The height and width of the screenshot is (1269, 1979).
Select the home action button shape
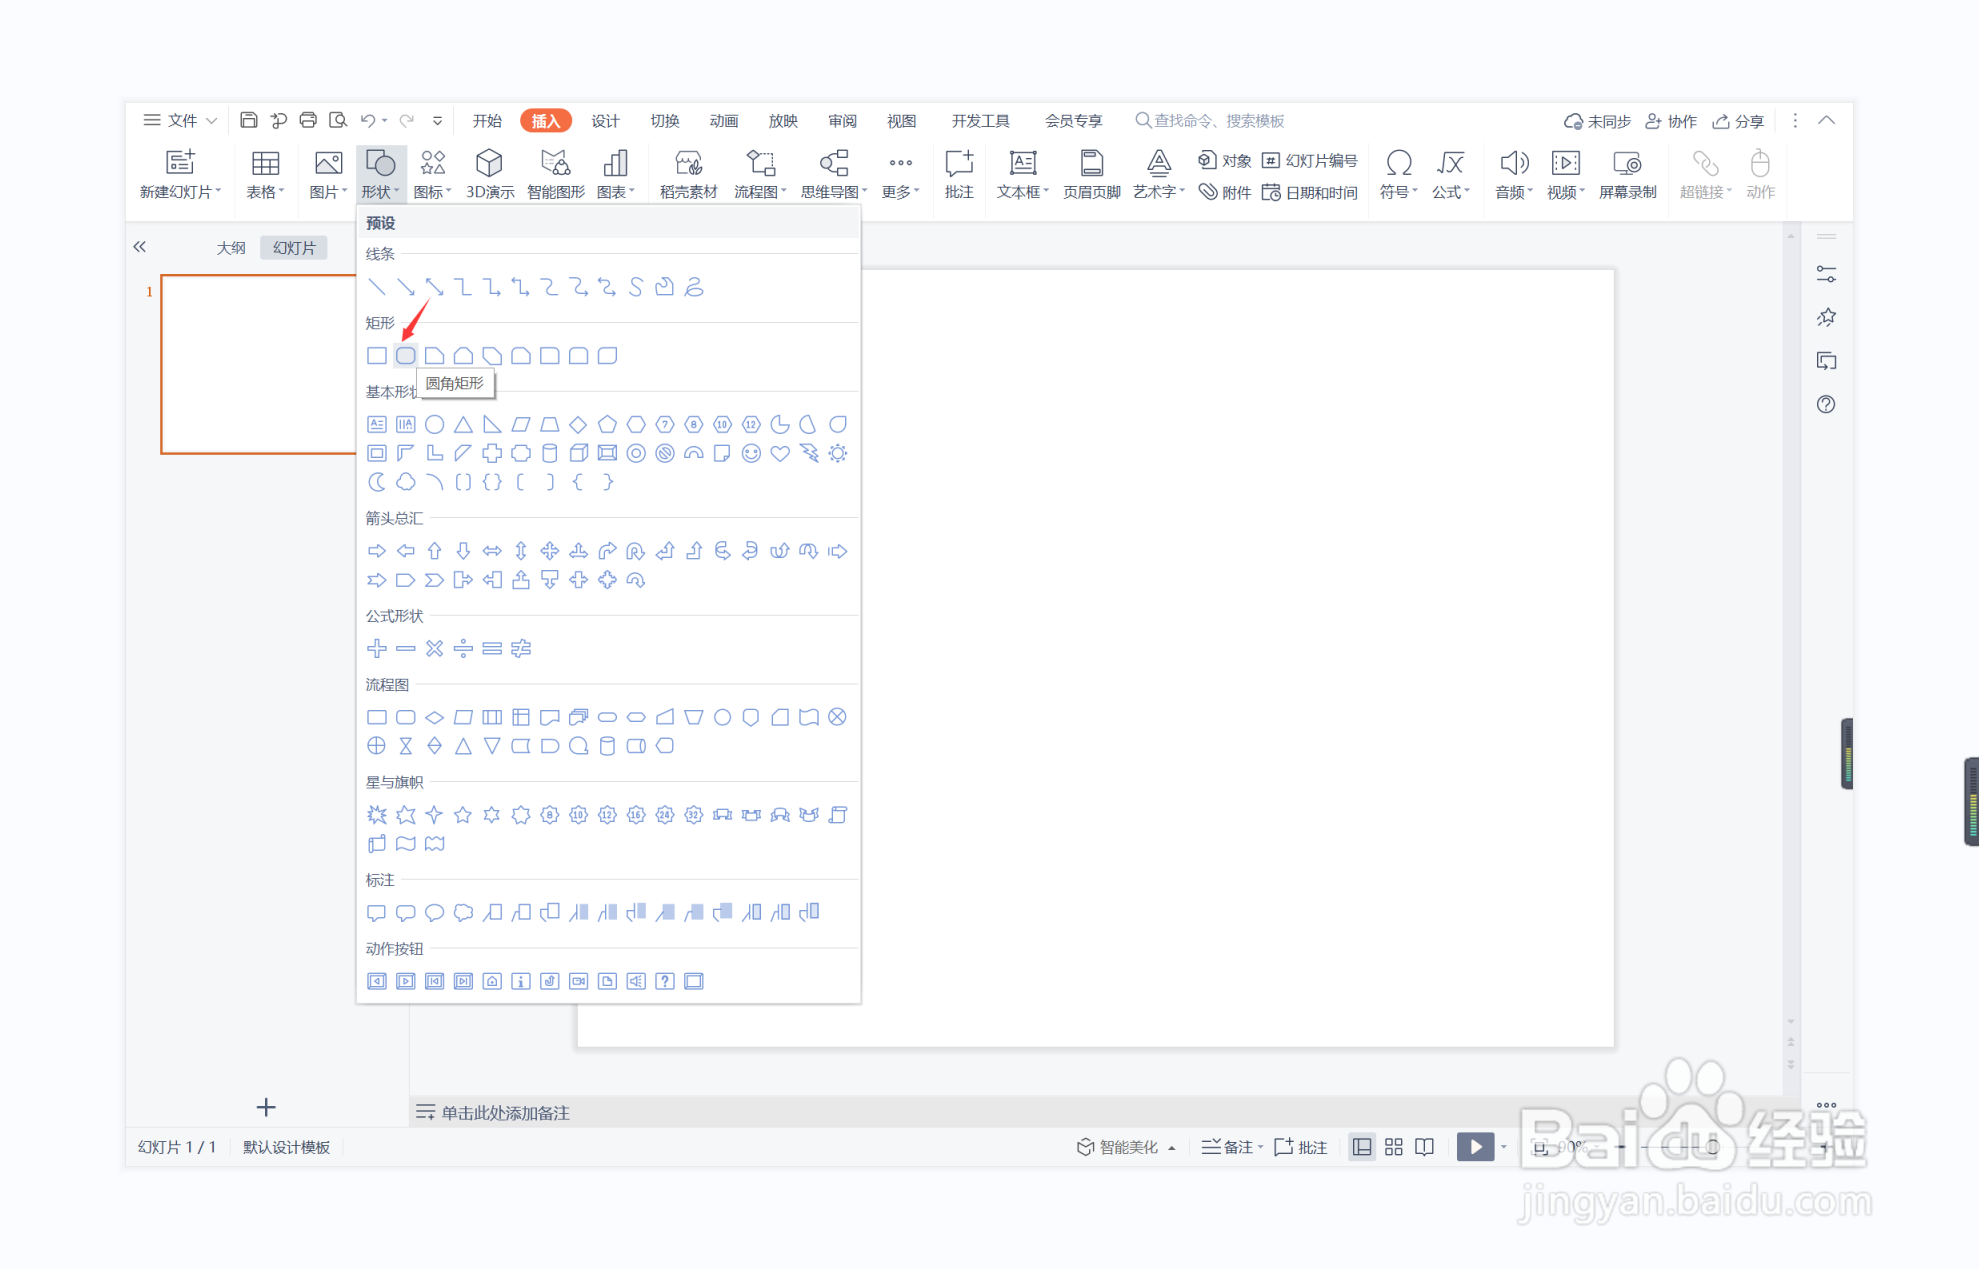[492, 981]
